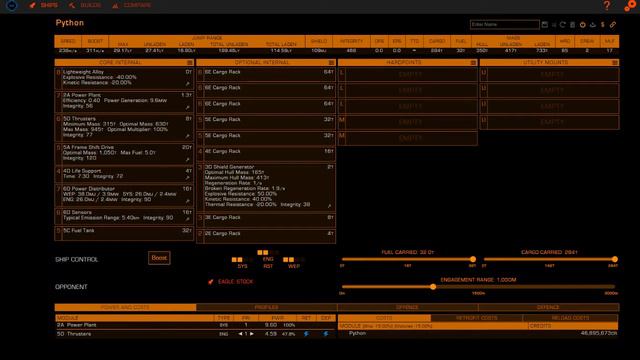Click the reload build circular arrow icon
Viewport: 640px width, 360px height.
(x=562, y=24)
